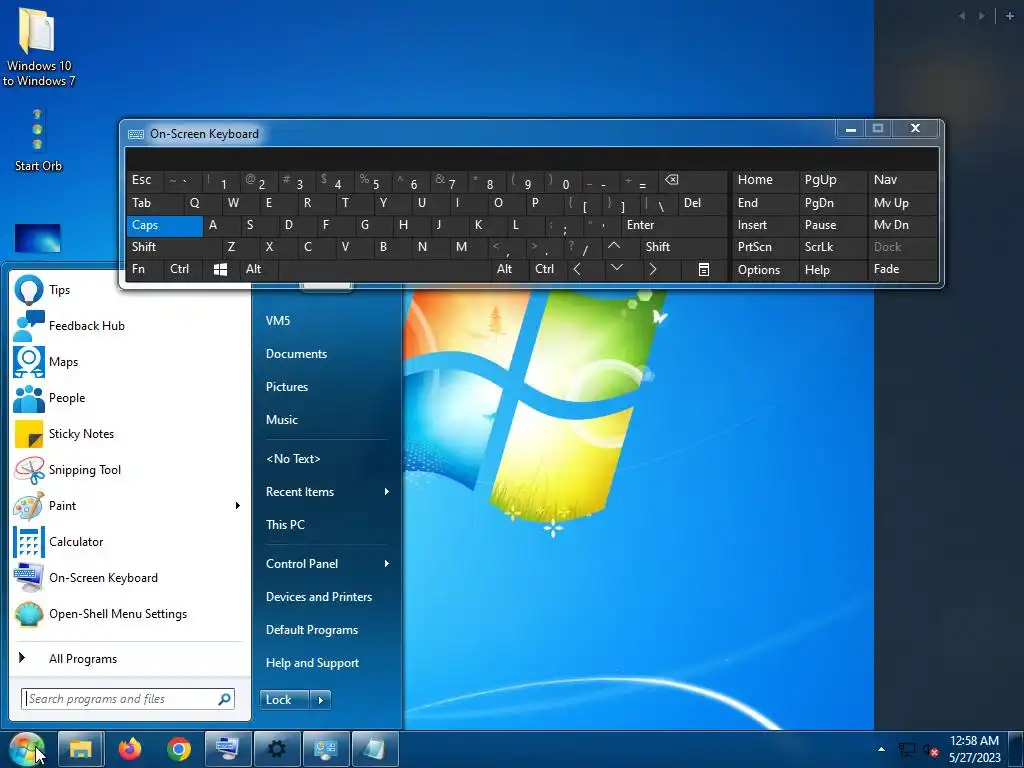Click the Lock button
The height and width of the screenshot is (768, 1024).
coord(285,700)
